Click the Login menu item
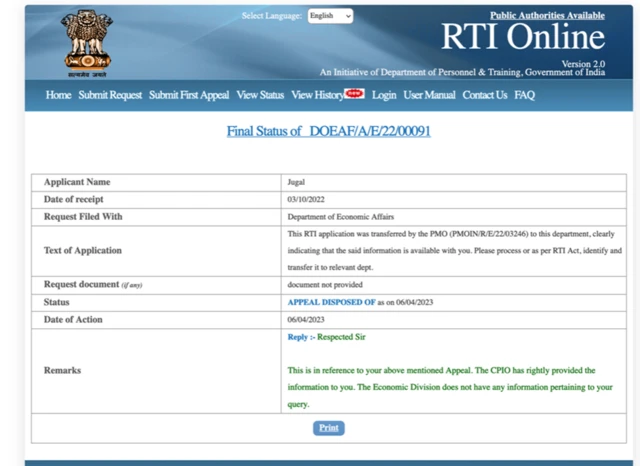Image resolution: width=640 pixels, height=466 pixels. pos(384,95)
